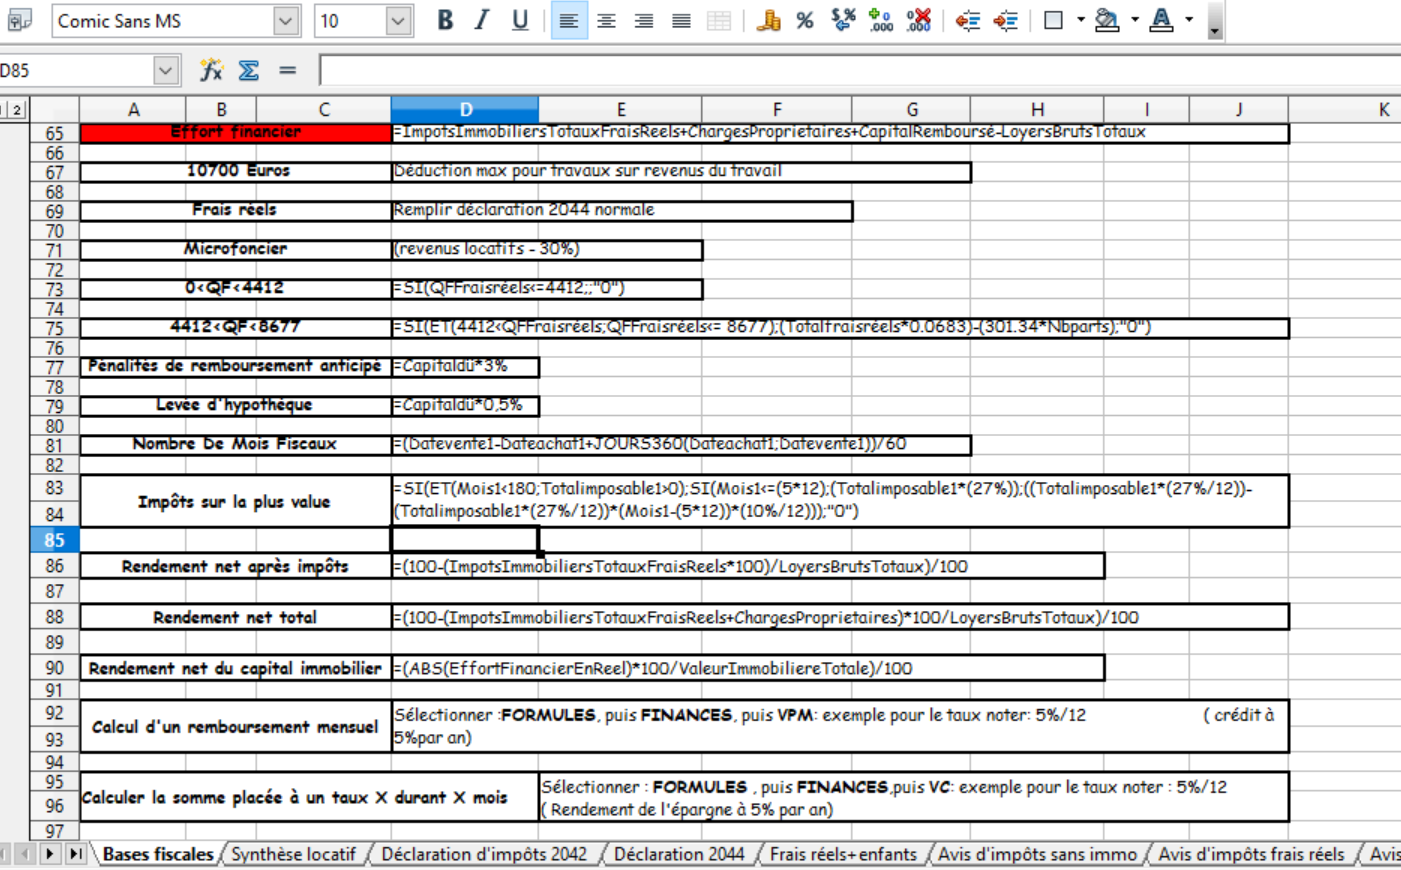Click the Borders icon
Viewport: 1401px width, 870px height.
(1053, 20)
